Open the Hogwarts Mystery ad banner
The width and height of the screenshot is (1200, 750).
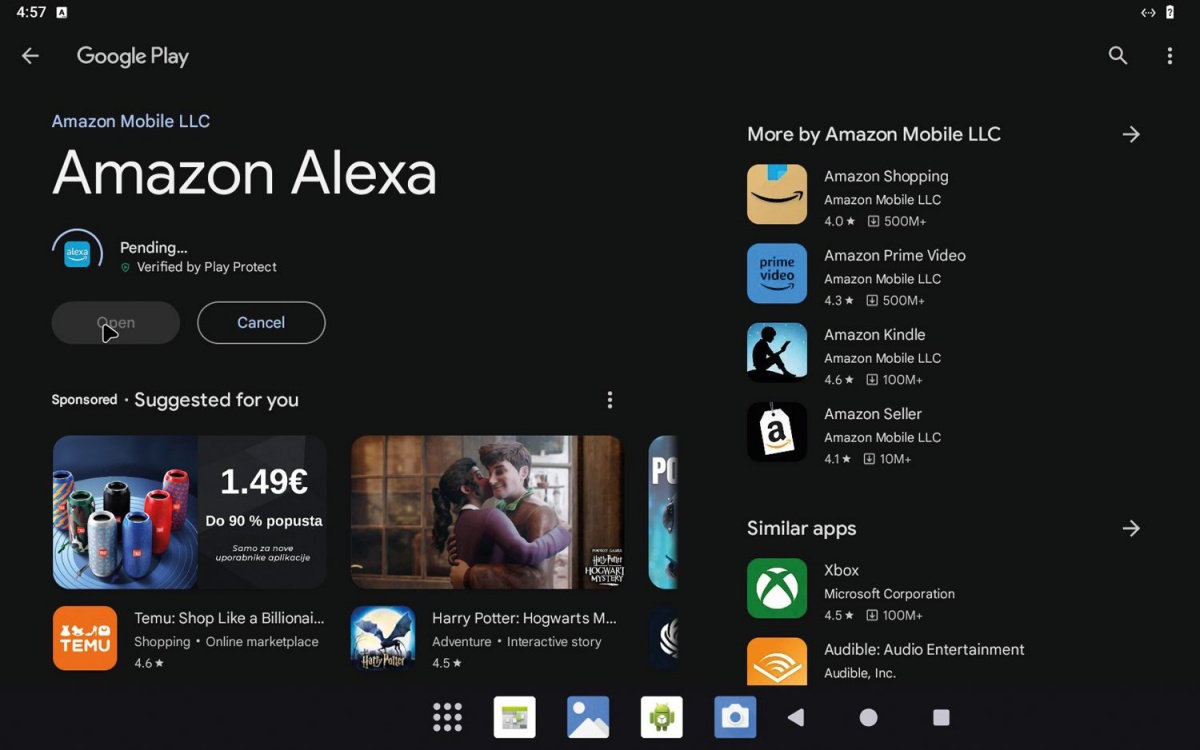[488, 512]
